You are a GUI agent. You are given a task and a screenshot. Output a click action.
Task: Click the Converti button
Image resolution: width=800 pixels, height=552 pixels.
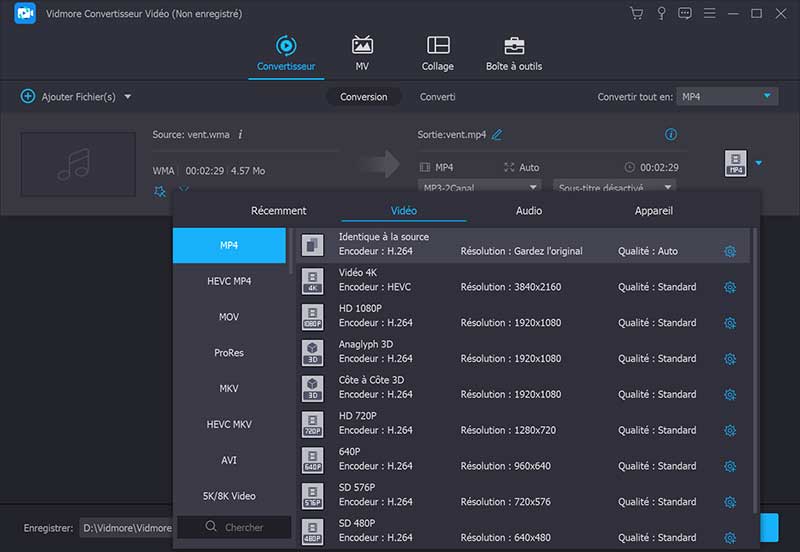(x=437, y=97)
